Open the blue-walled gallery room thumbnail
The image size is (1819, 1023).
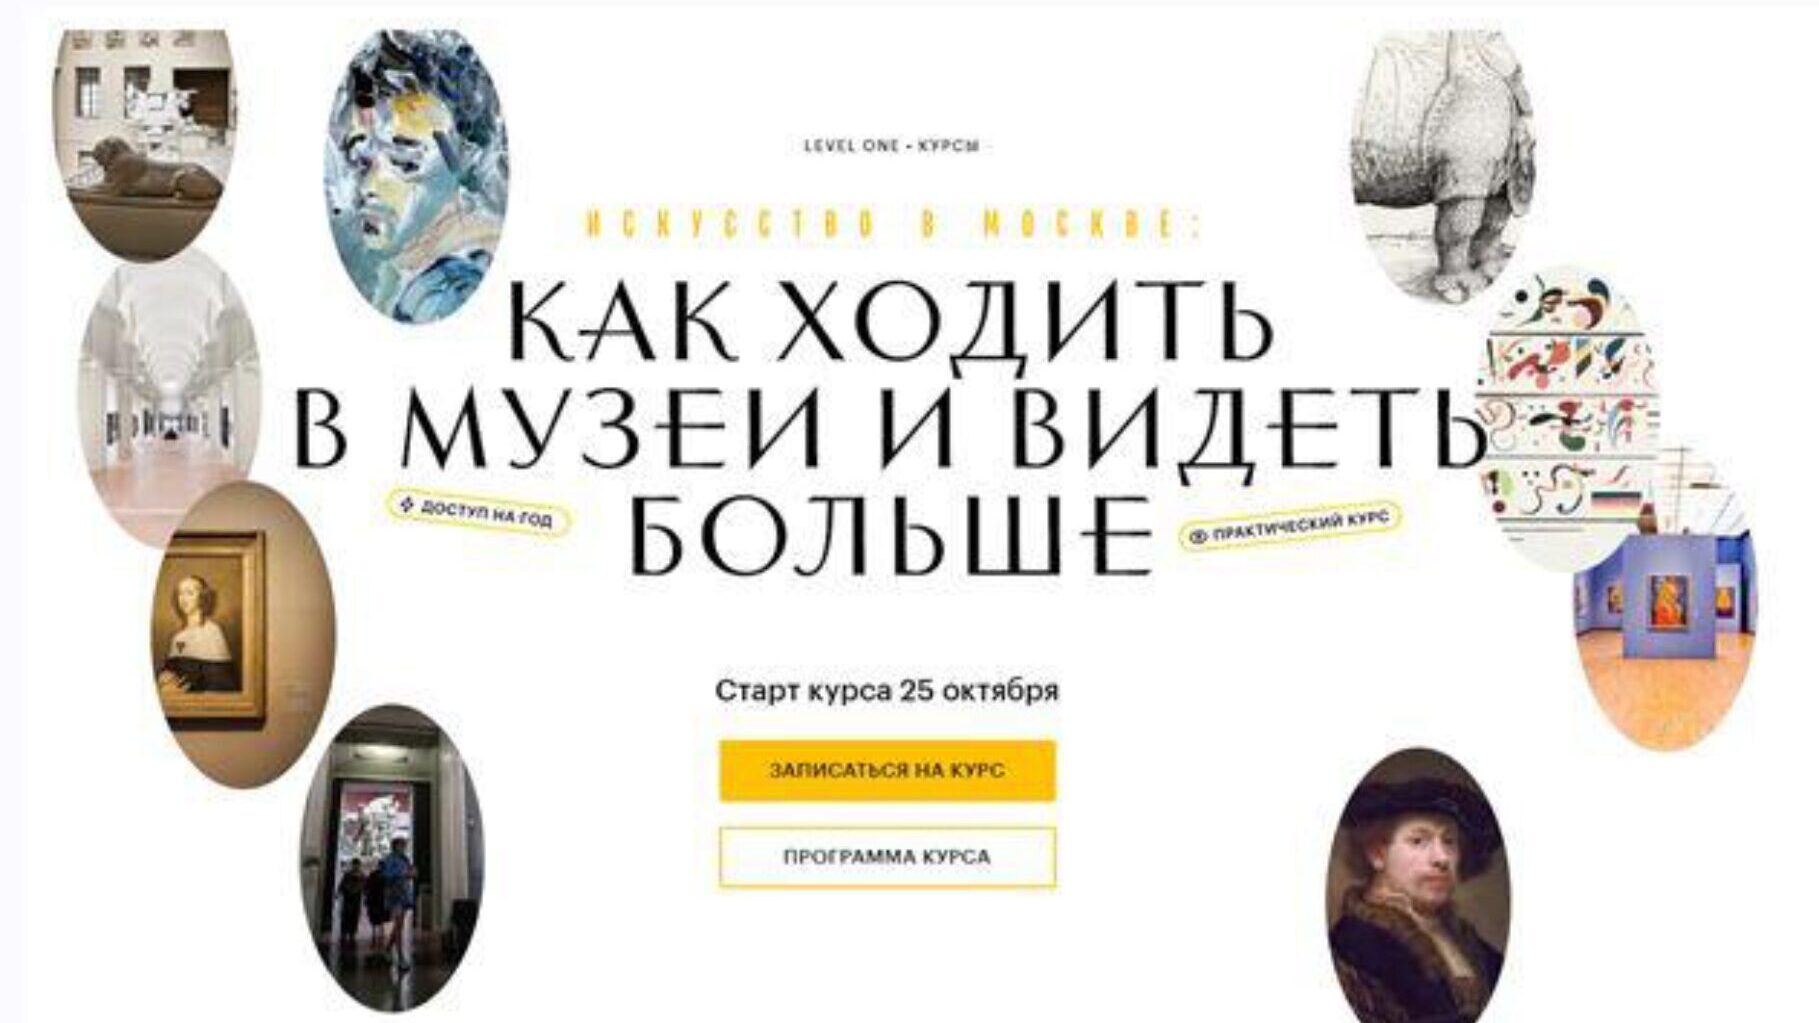(x=1664, y=598)
